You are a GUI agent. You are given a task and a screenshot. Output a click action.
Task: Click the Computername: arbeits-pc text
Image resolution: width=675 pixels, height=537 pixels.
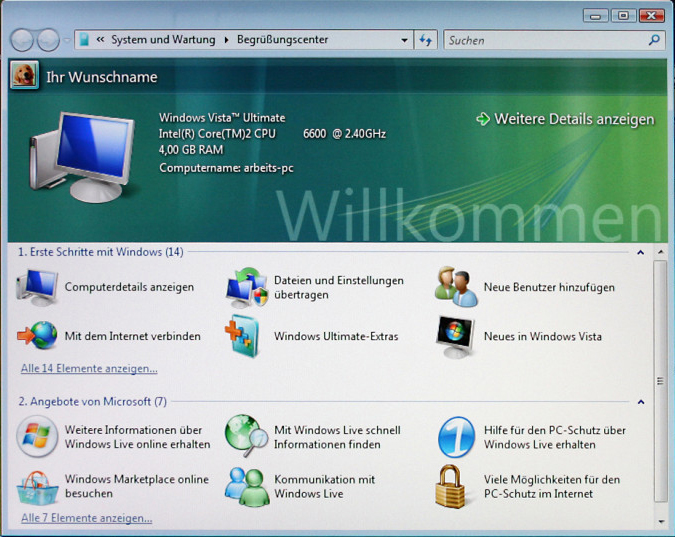pos(226,168)
